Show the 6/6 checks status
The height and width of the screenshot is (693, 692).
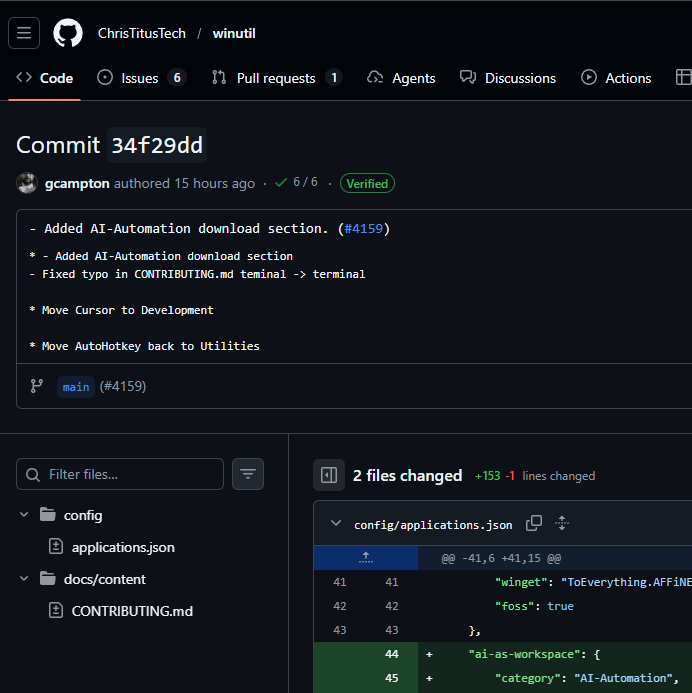pyautogui.click(x=297, y=183)
